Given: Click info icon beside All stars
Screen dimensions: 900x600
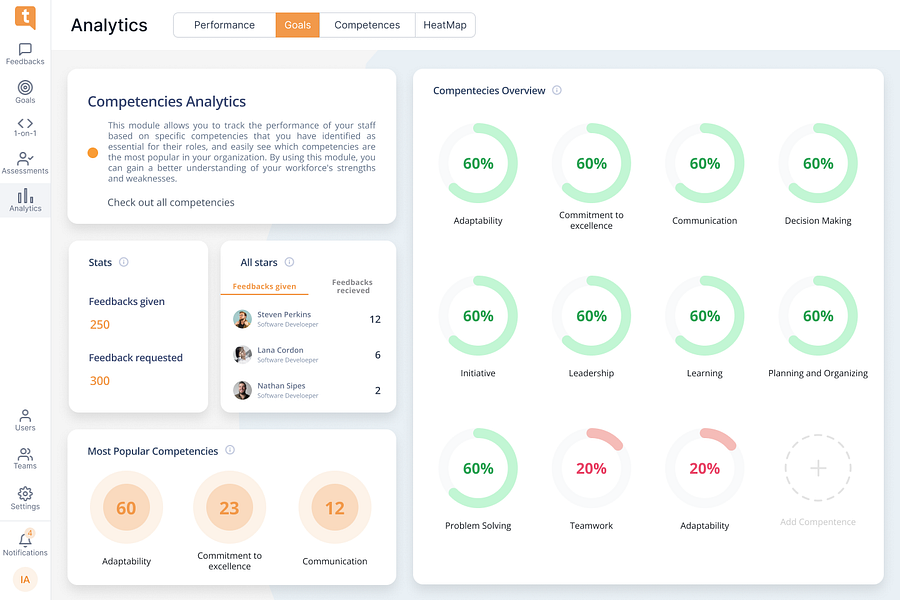Looking at the screenshot, I should coord(289,262).
